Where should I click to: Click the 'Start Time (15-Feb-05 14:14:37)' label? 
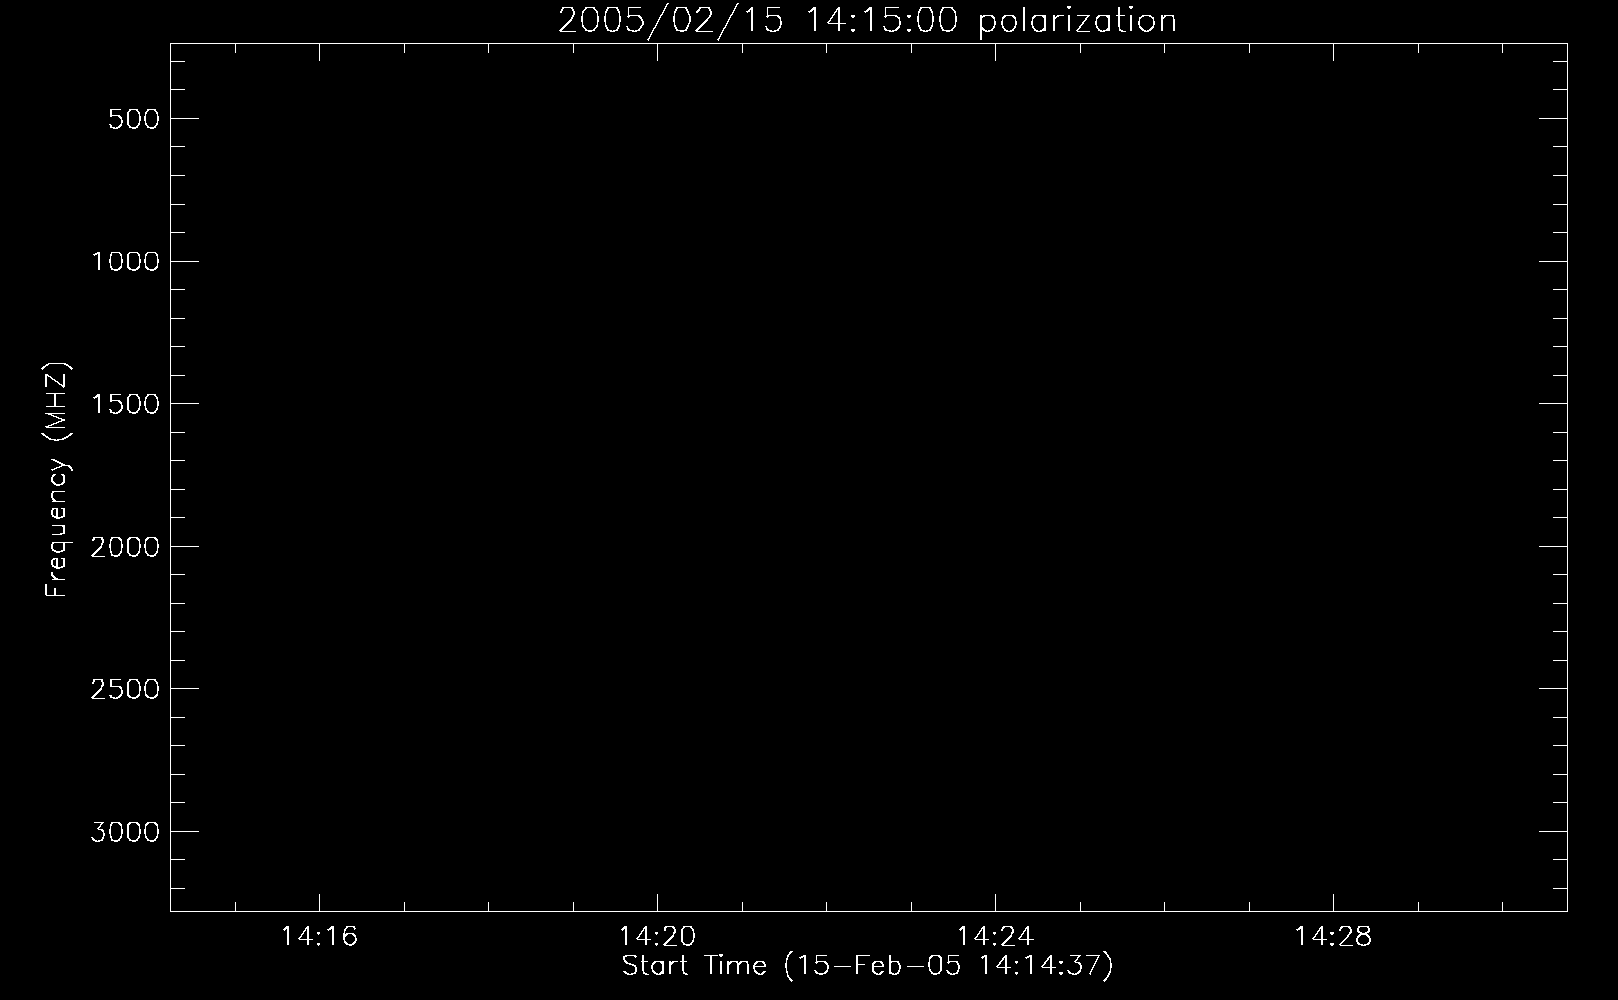(x=867, y=966)
